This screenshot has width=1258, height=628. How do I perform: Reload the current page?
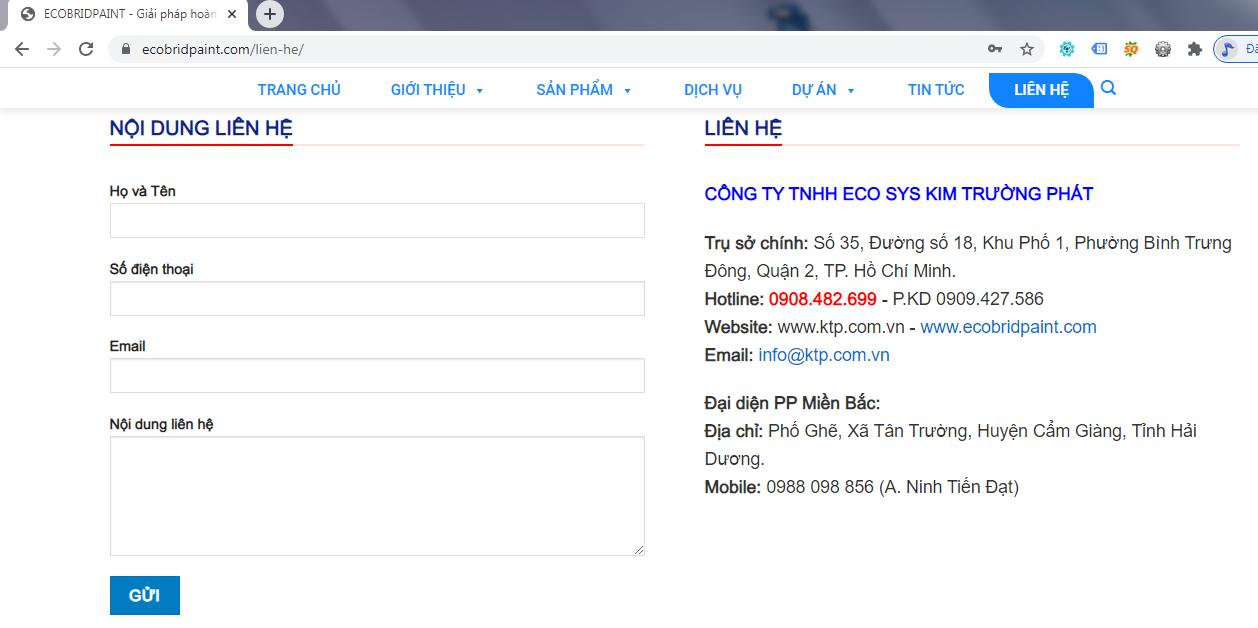coord(86,49)
